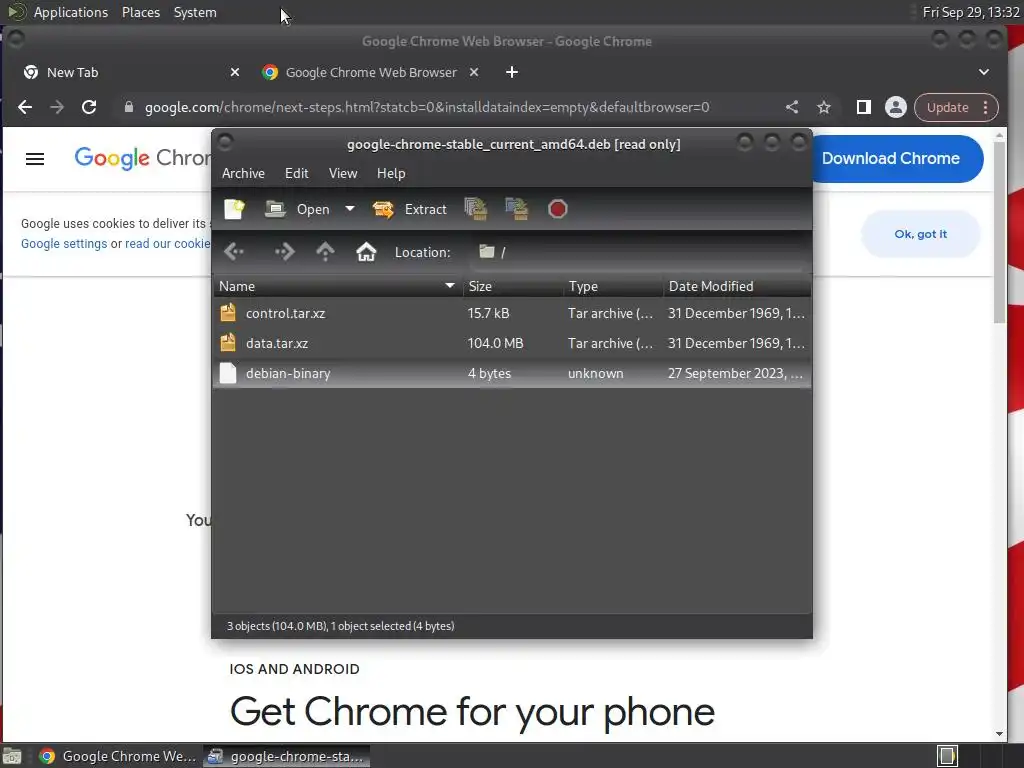This screenshot has width=1024, height=768.
Task: Go back using archive manager back arrow
Action: (234, 251)
